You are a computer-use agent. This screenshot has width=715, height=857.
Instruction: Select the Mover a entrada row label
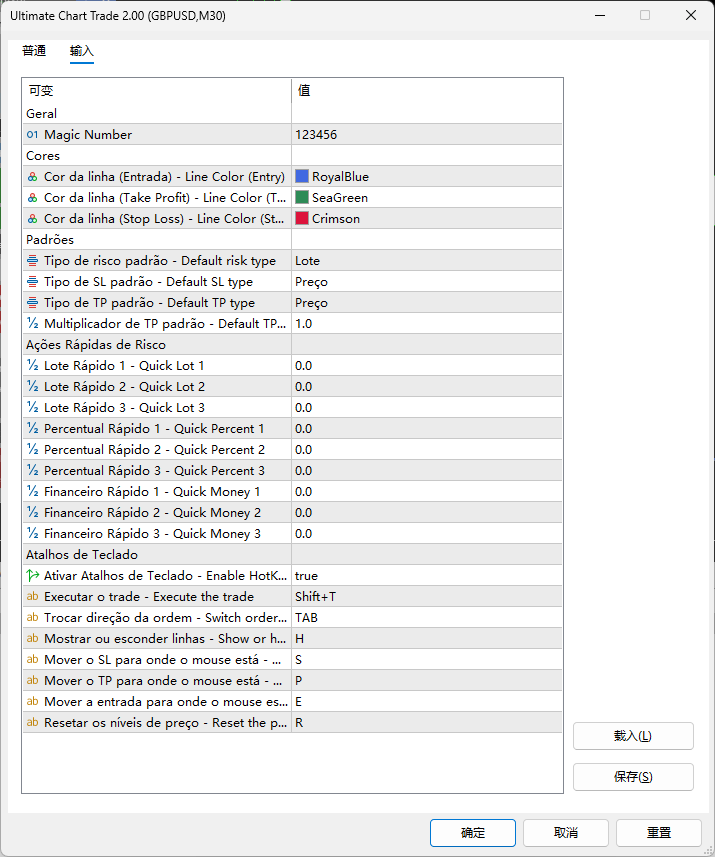(166, 702)
